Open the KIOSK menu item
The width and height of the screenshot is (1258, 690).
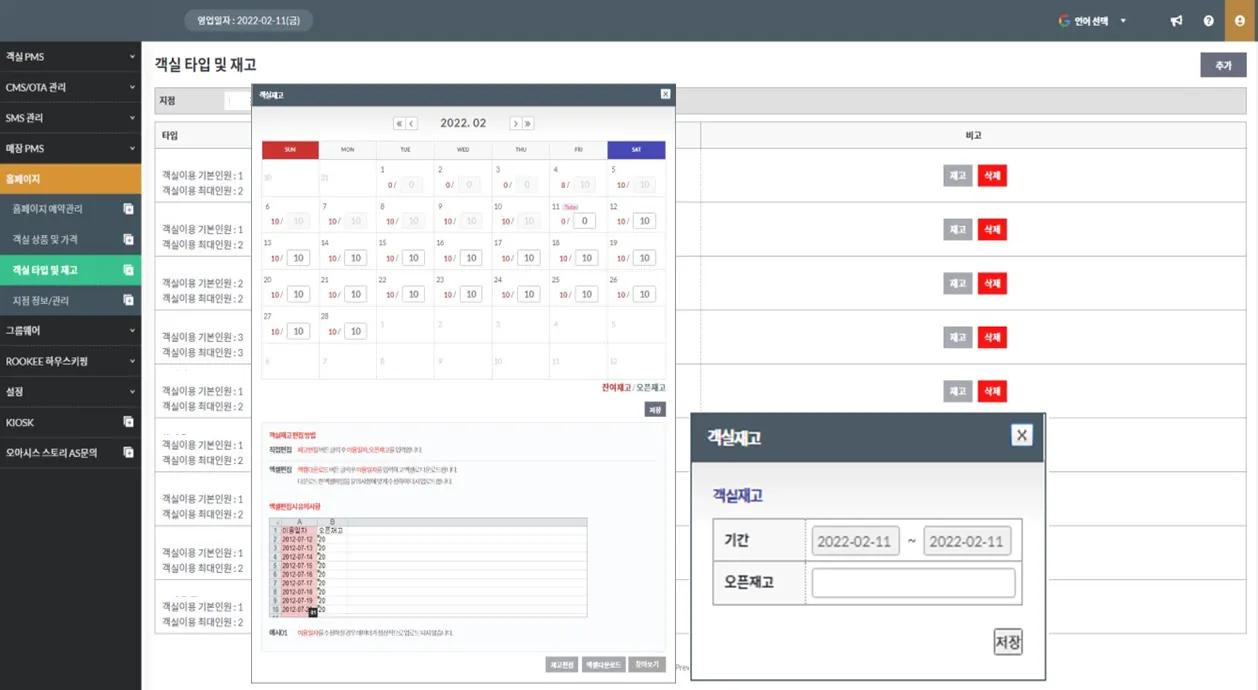[70, 422]
